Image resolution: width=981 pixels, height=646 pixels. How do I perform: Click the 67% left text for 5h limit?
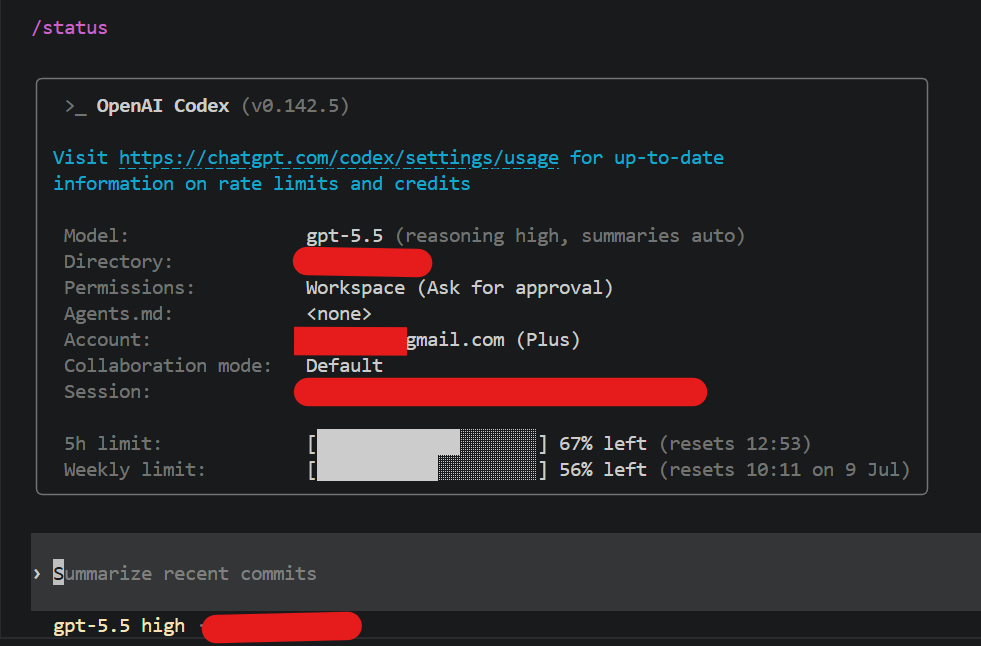[602, 444]
